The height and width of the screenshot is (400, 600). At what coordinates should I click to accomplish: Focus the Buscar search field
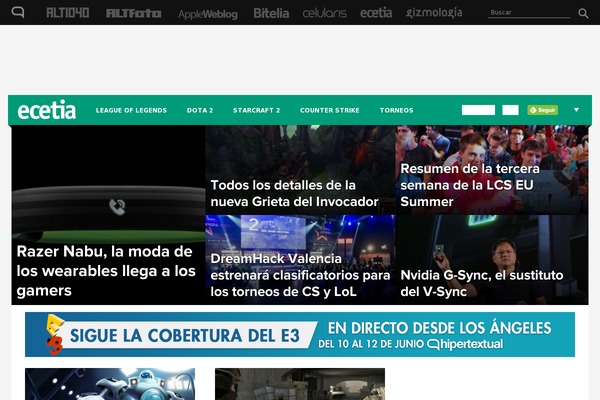pyautogui.click(x=529, y=13)
